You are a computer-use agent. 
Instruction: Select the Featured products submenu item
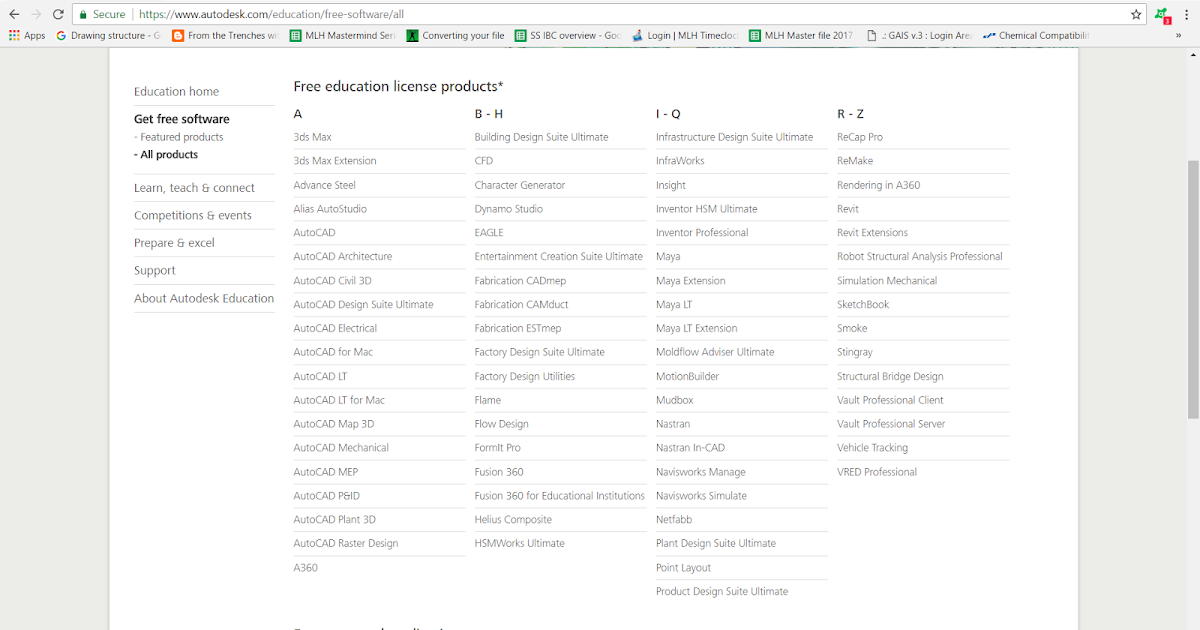(x=181, y=137)
